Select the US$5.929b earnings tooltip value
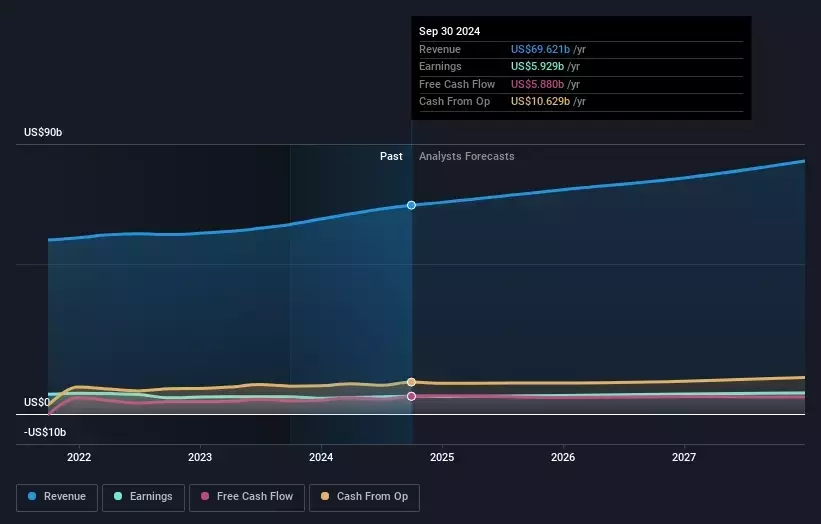This screenshot has height=524, width=821. click(x=540, y=66)
